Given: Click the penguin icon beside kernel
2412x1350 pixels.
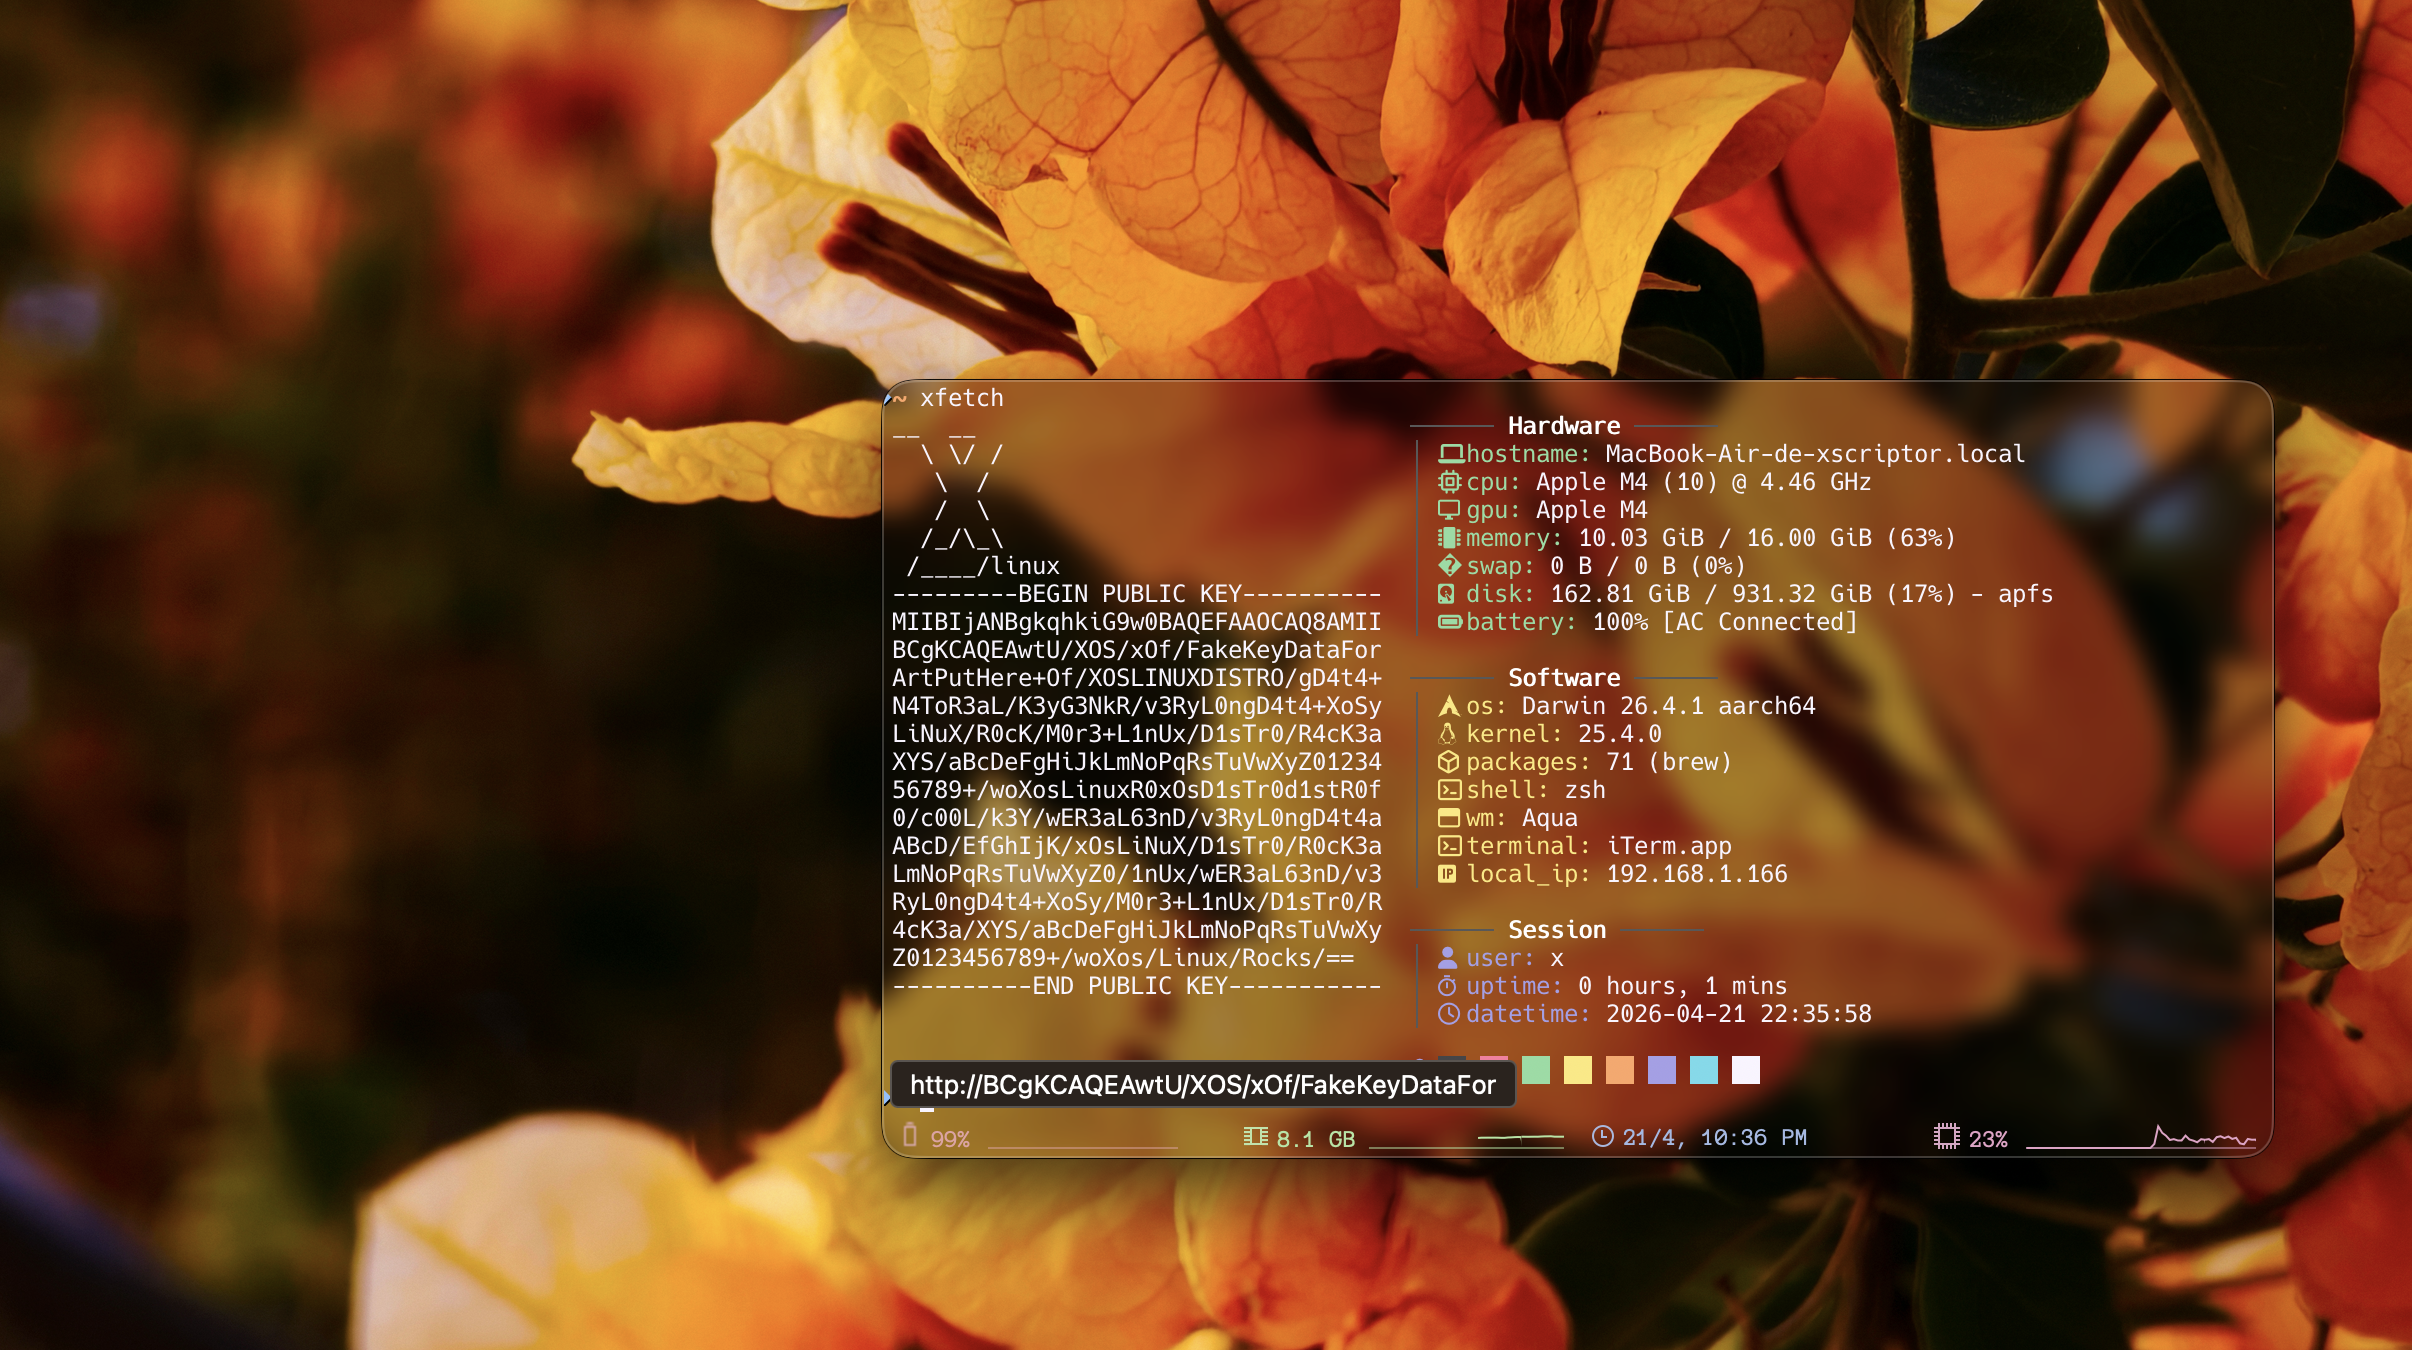Looking at the screenshot, I should coord(1447,734).
